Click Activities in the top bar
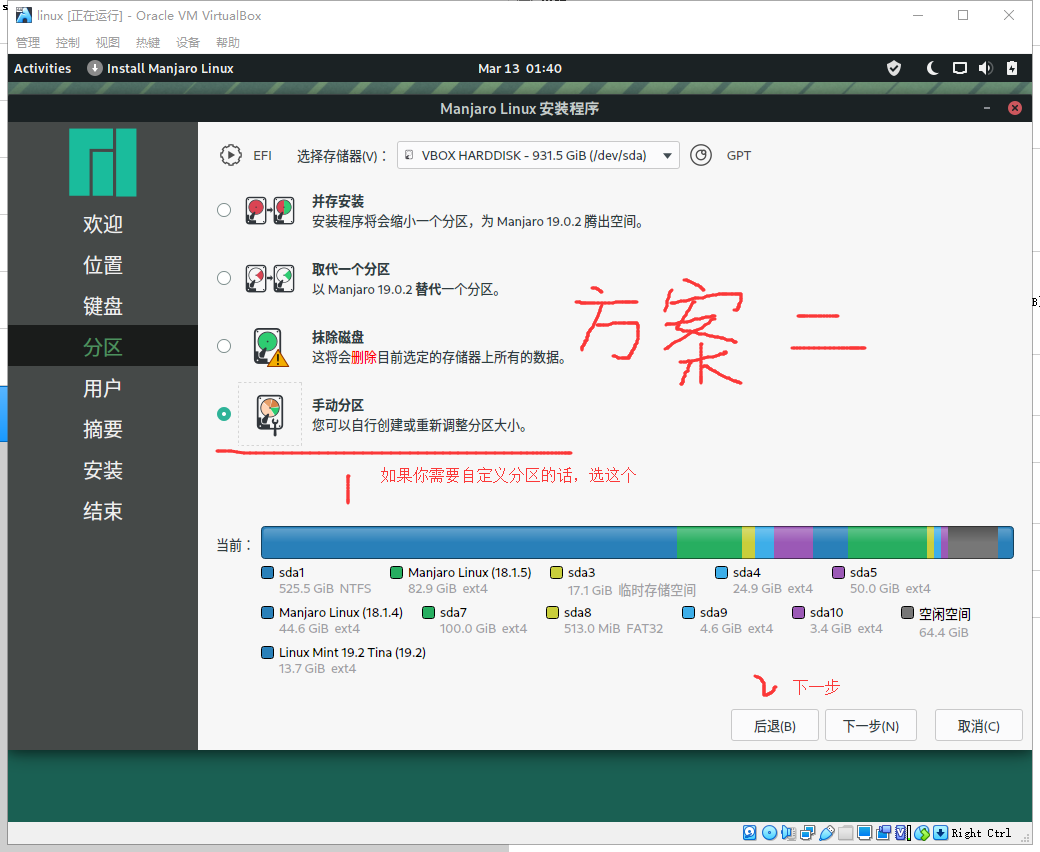 [43, 68]
